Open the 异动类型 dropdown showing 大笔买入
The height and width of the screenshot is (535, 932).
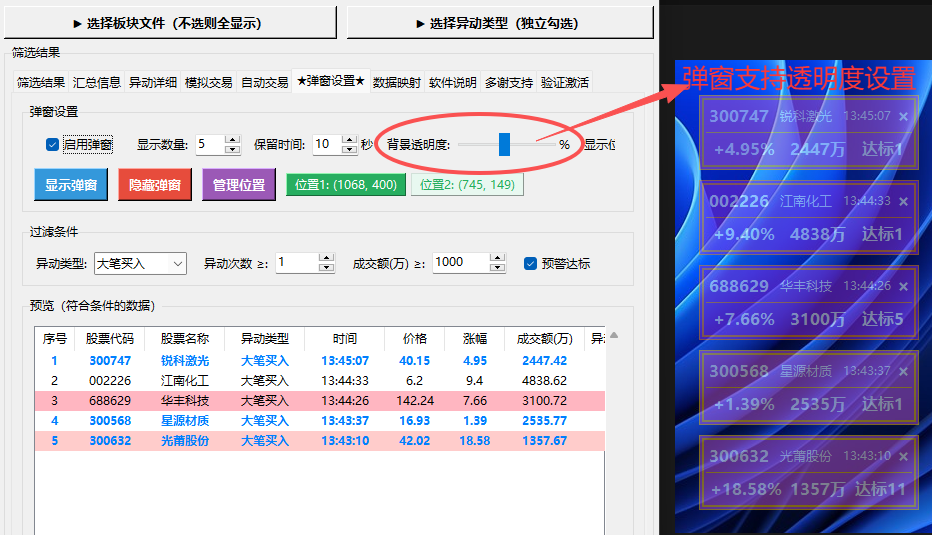point(140,263)
